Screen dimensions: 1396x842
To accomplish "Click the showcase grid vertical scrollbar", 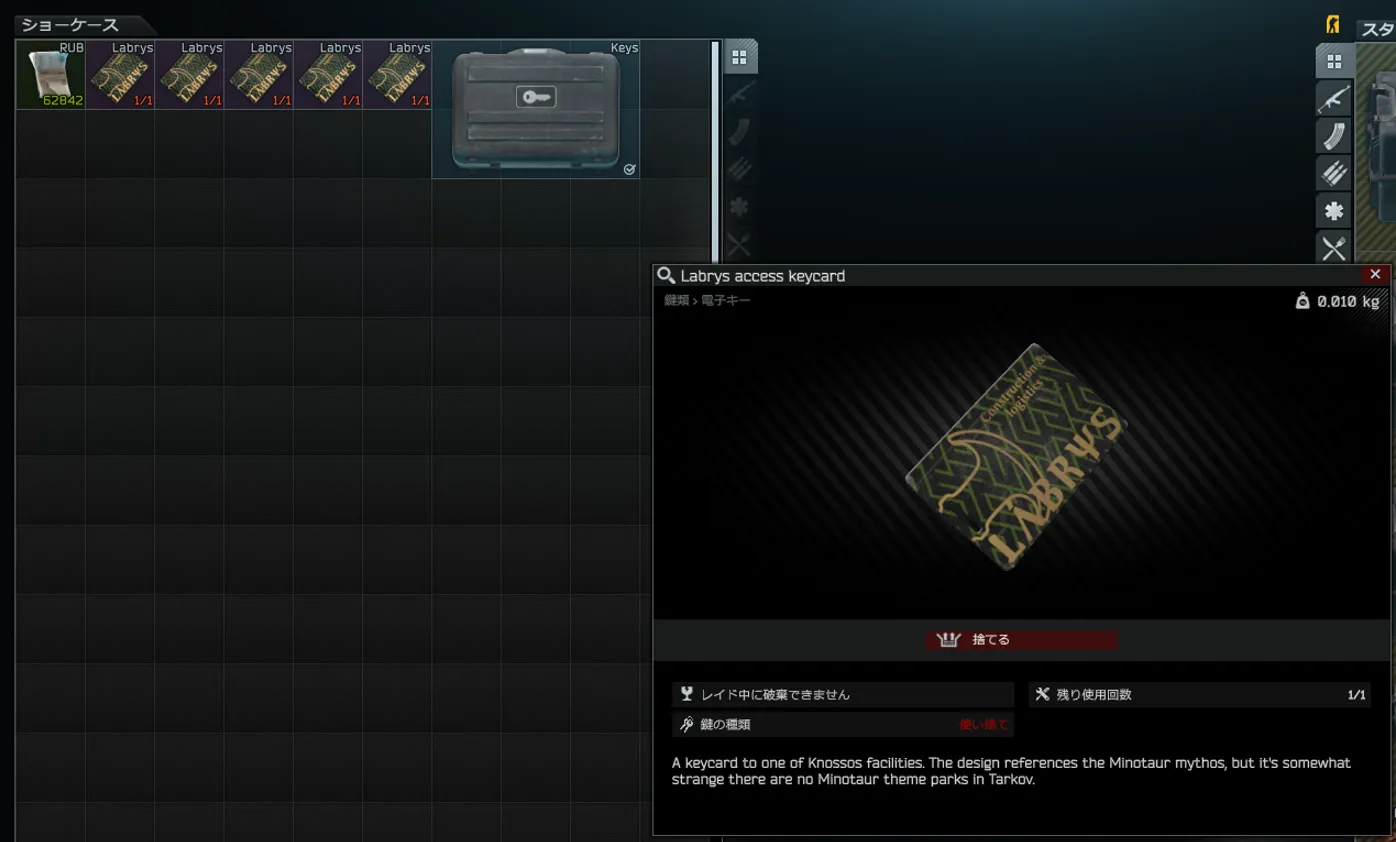I will click(715, 150).
